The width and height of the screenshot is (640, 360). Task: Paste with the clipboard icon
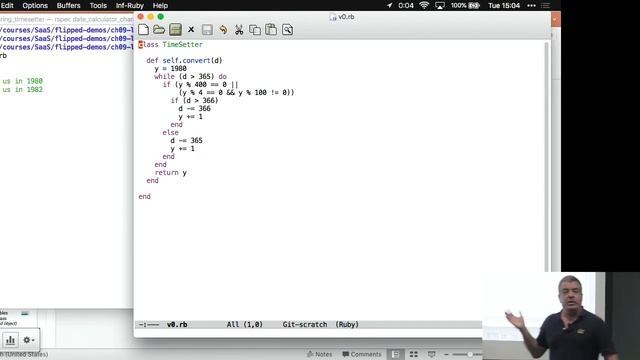pyautogui.click(x=271, y=29)
